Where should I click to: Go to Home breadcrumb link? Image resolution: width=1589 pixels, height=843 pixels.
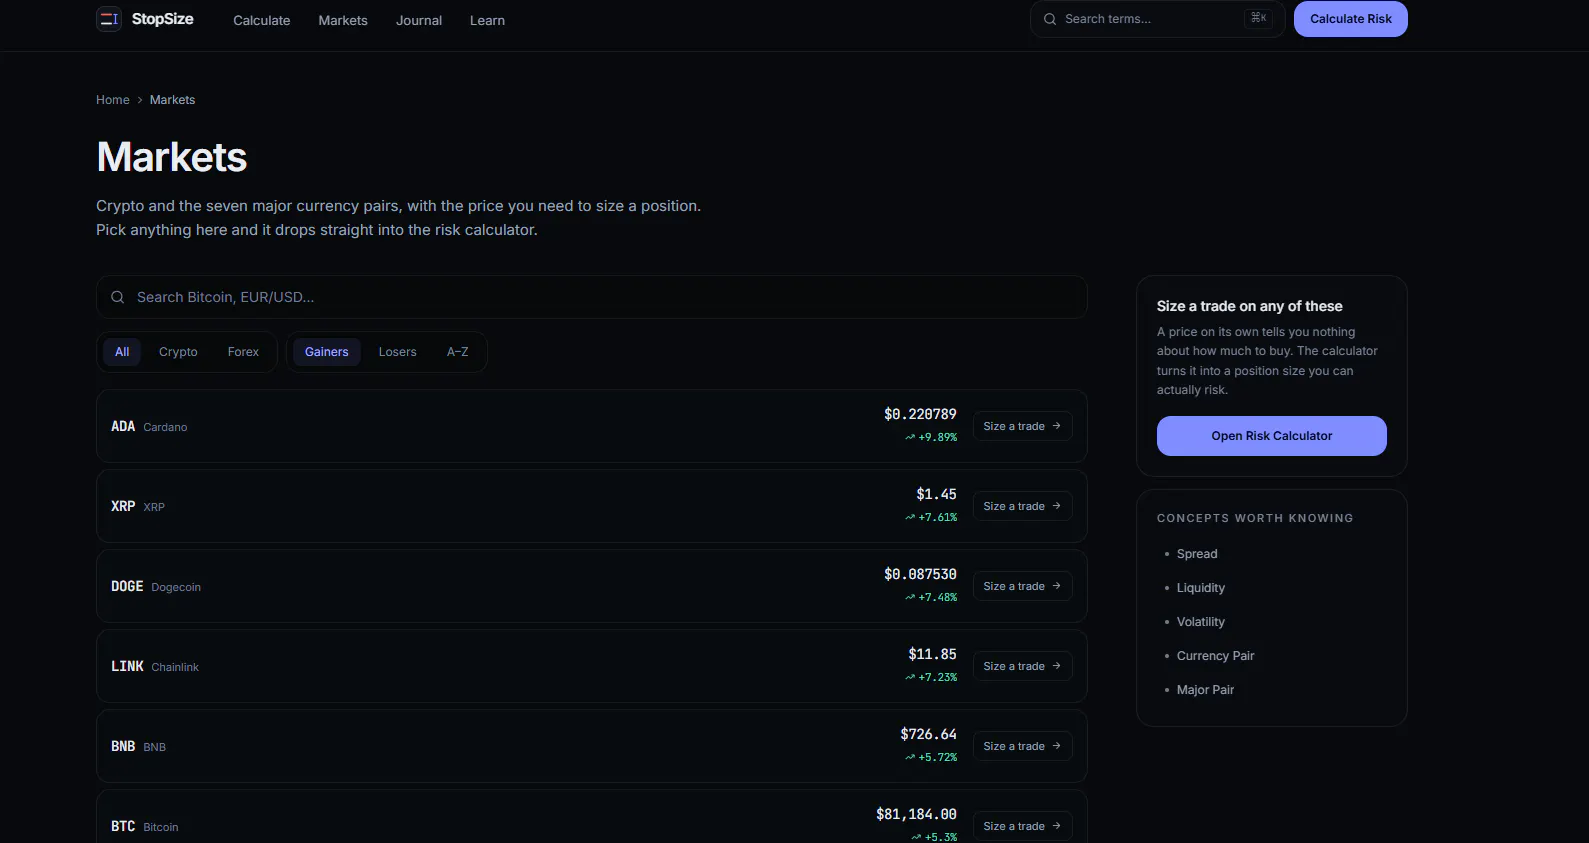click(113, 100)
